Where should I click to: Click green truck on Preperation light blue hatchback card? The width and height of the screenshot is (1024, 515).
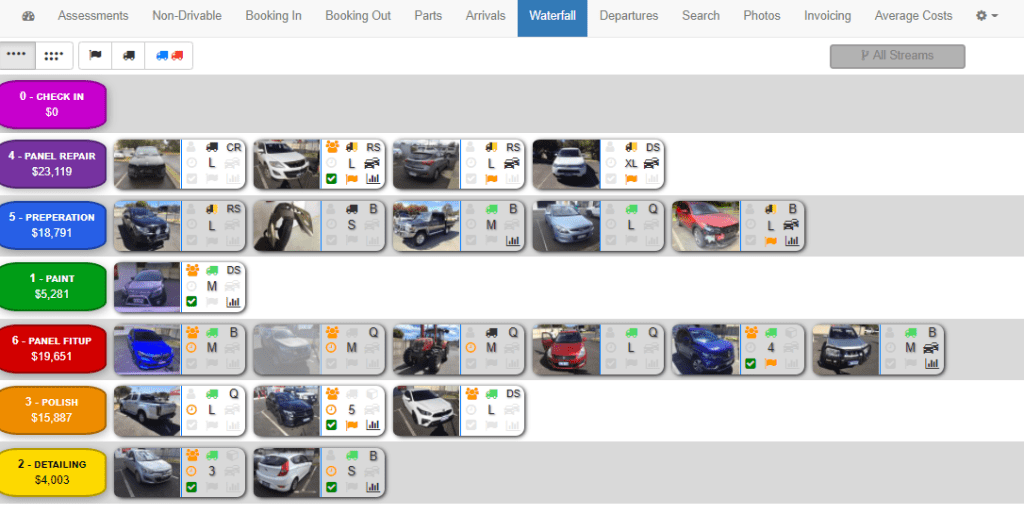(x=632, y=209)
